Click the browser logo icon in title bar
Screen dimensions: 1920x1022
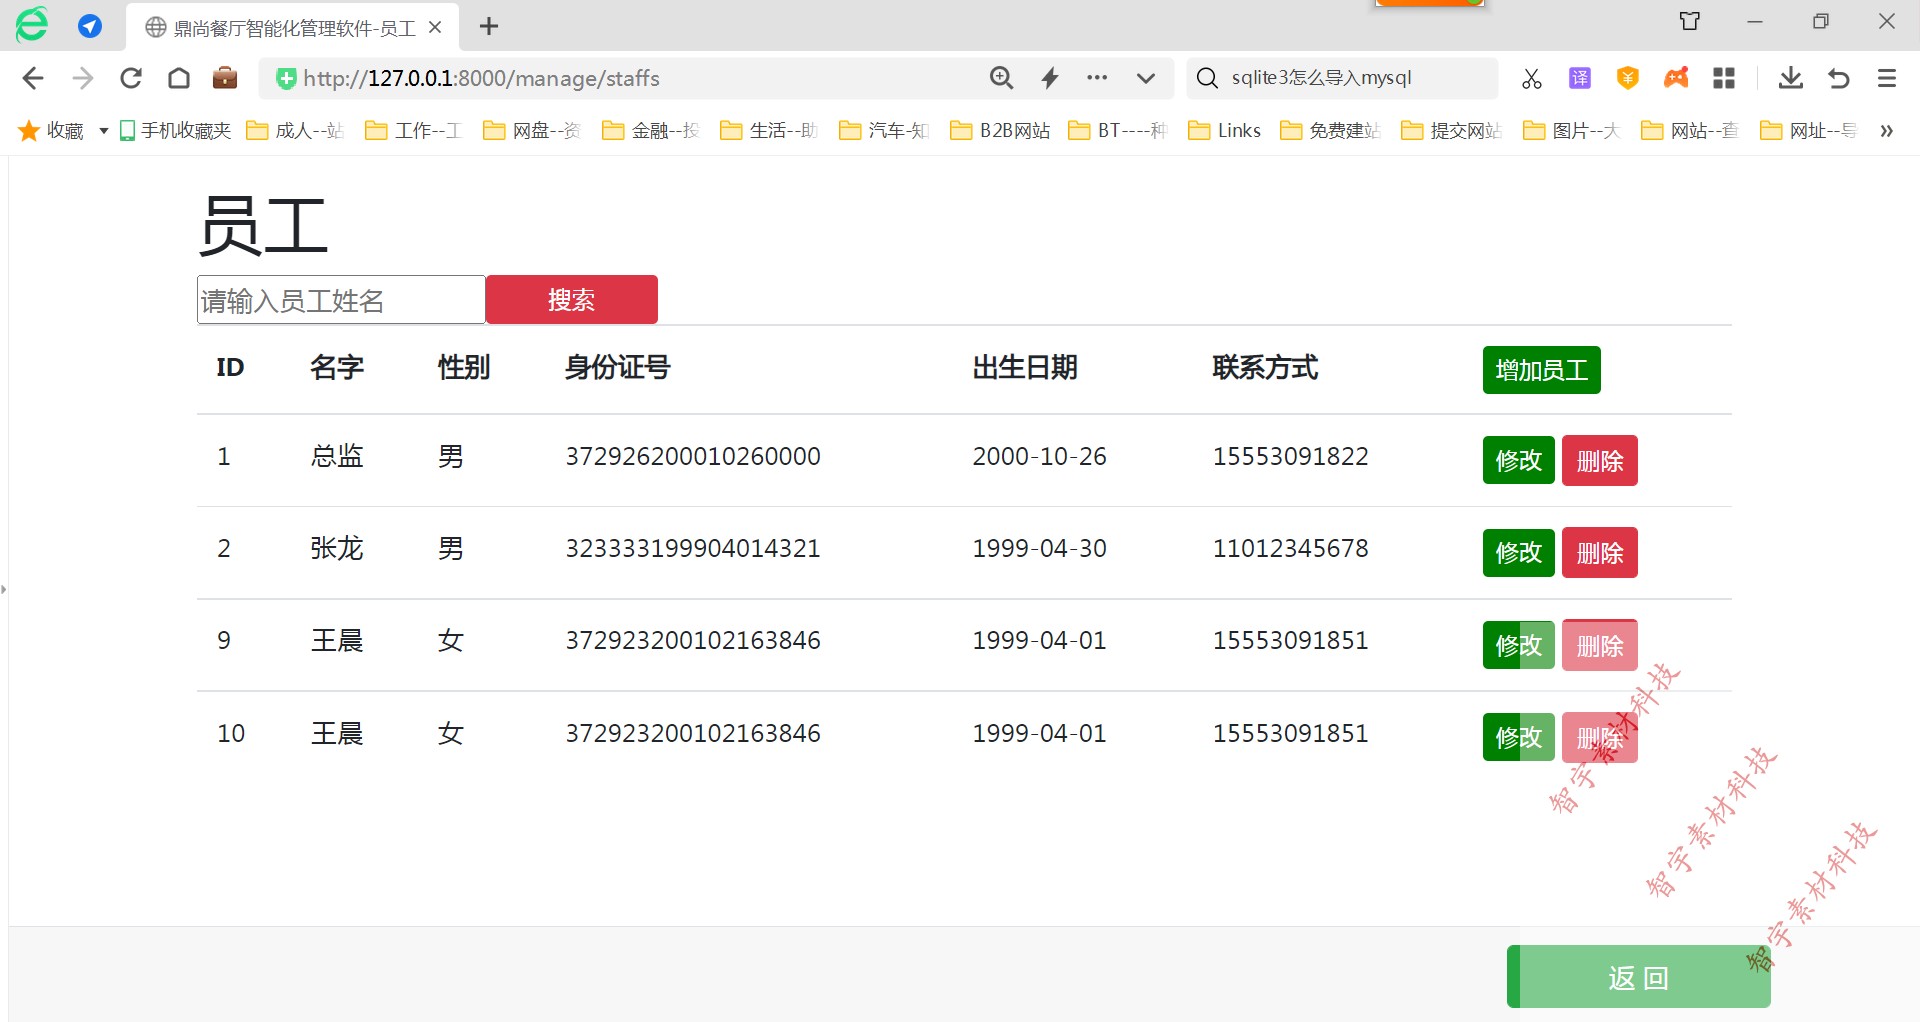coord(32,25)
